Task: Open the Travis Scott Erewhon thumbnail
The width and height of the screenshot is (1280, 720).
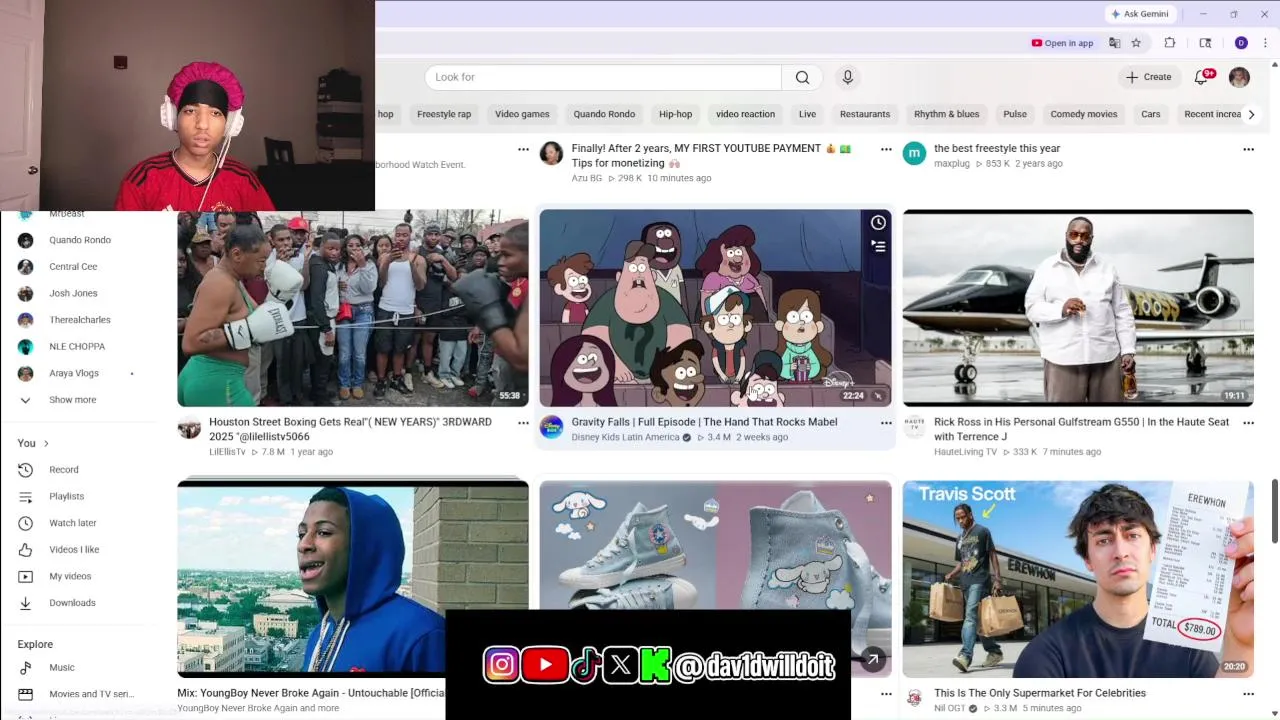Action: pos(1078,579)
